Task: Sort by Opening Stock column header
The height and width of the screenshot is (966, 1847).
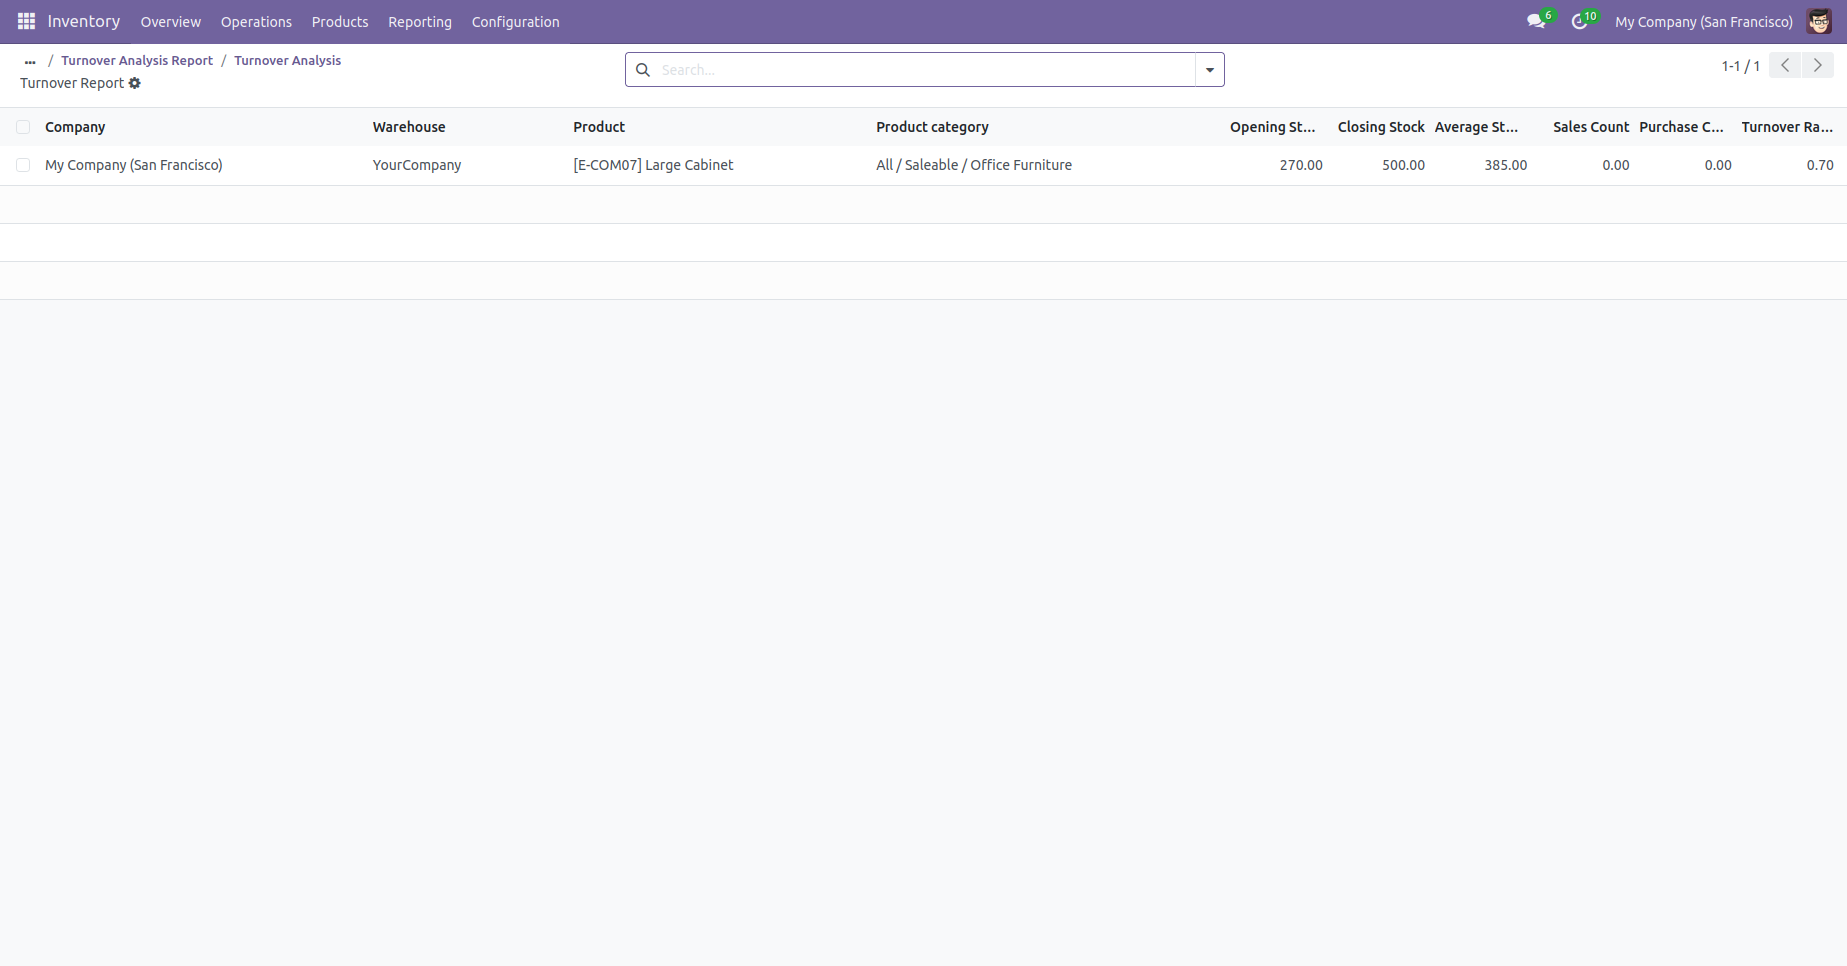Action: coord(1273,127)
